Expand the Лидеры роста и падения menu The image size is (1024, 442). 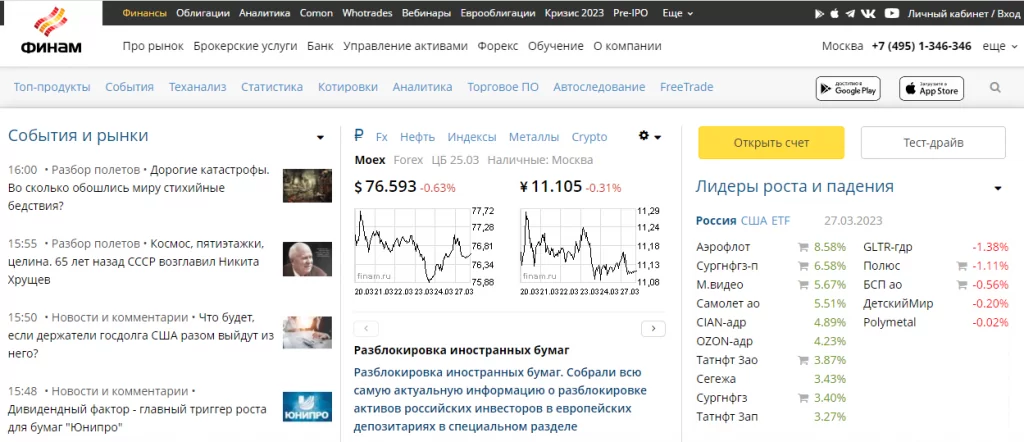point(997,188)
